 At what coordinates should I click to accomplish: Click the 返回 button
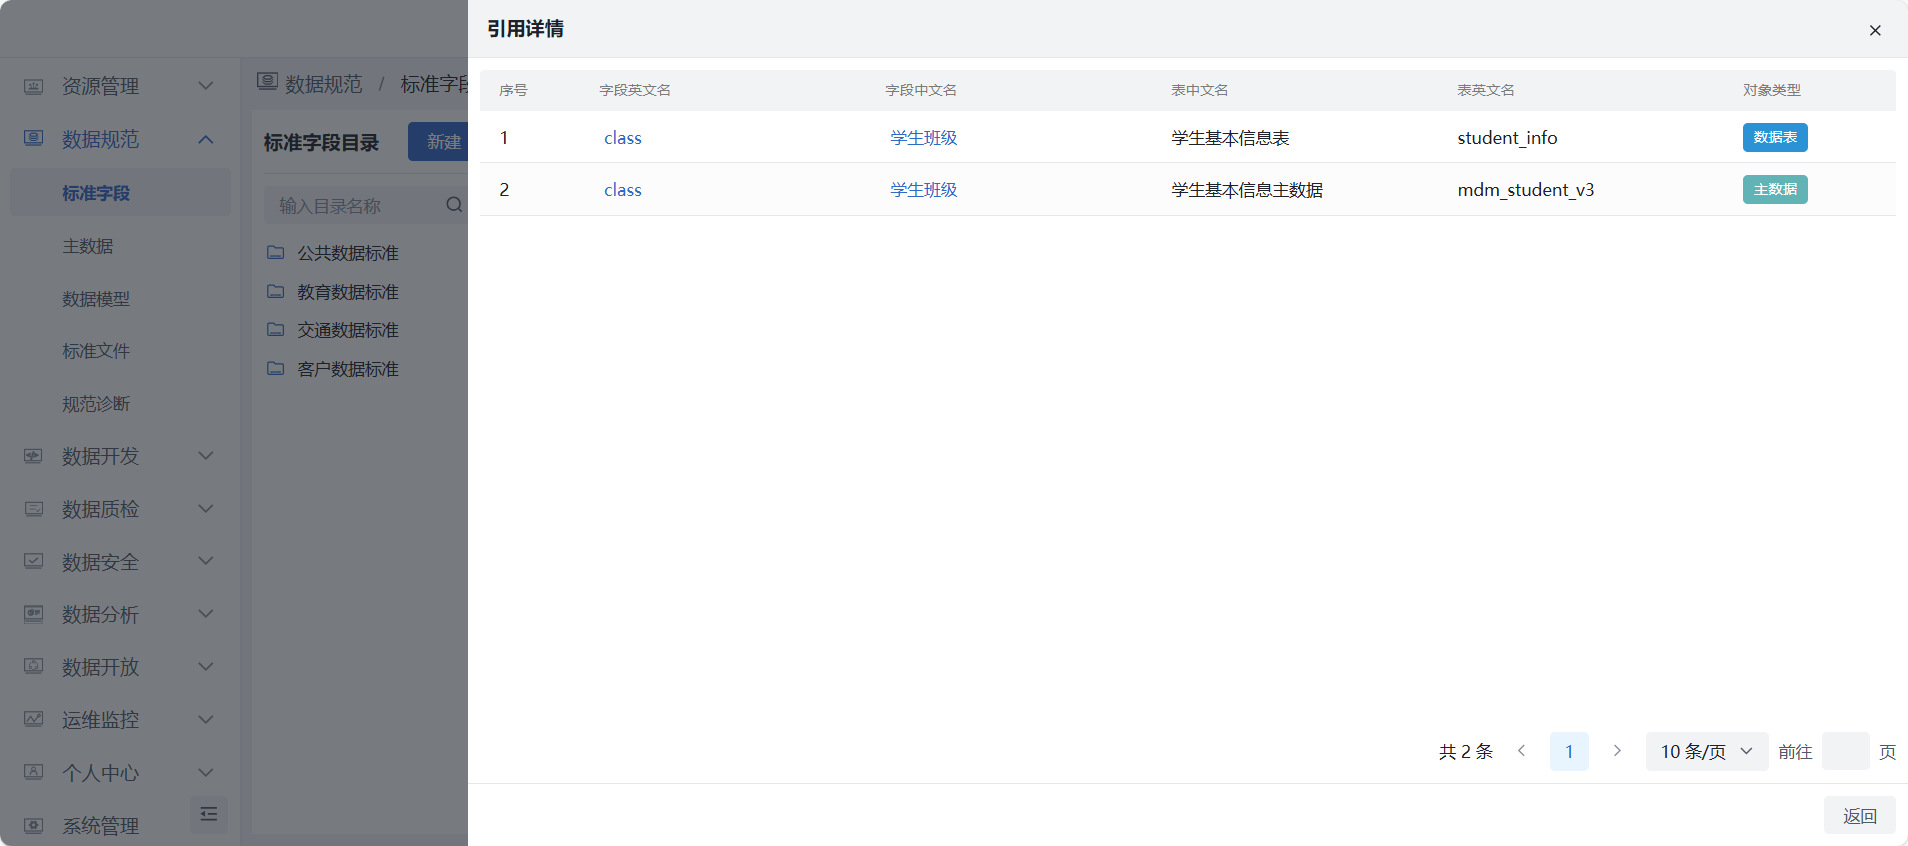(x=1859, y=816)
